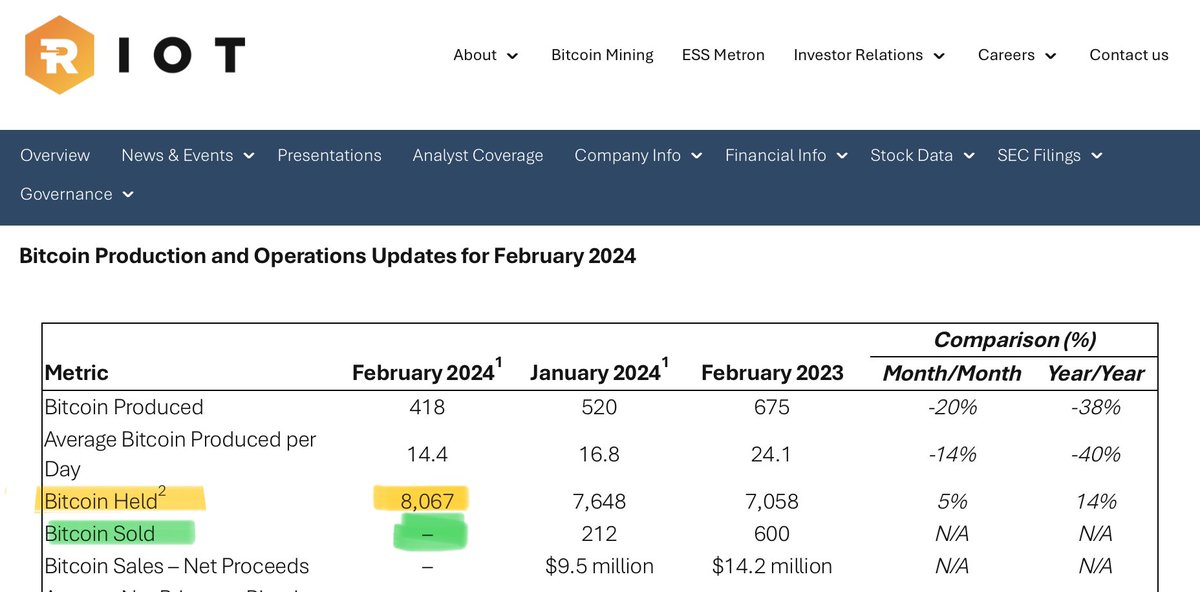Click the 14.4 daily average value

427,454
